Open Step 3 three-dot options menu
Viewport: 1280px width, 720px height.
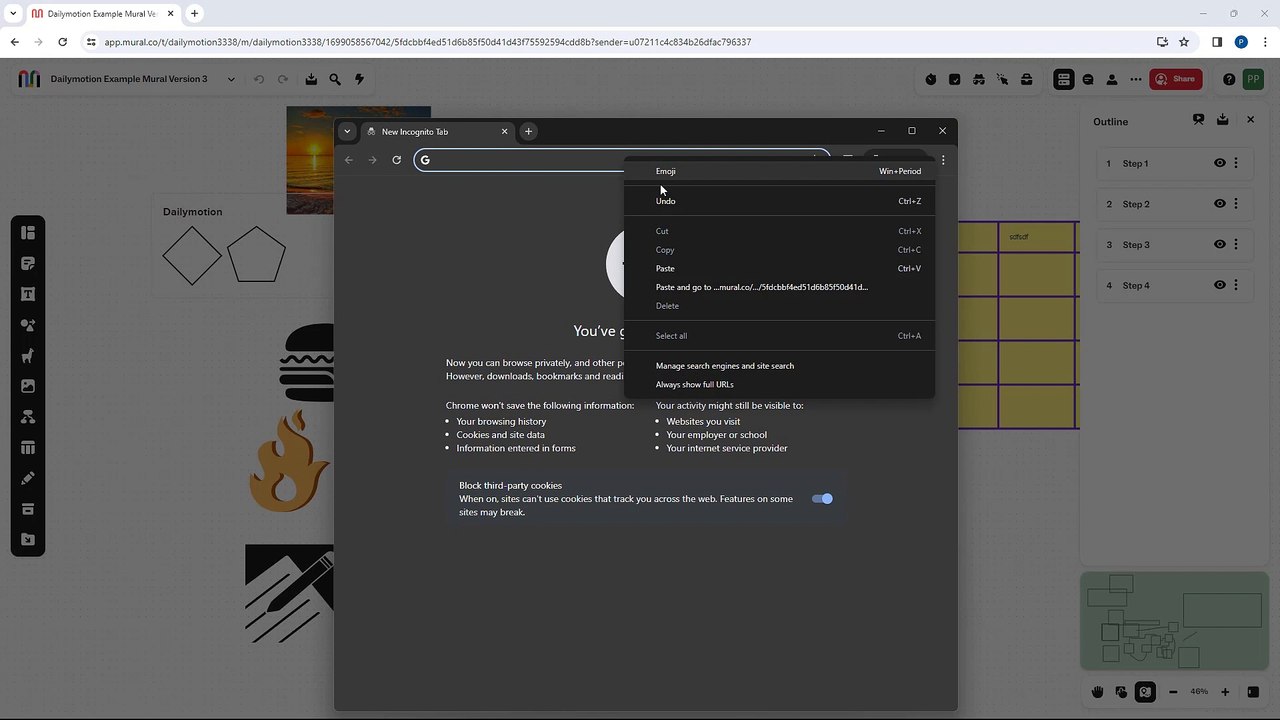pyautogui.click(x=1236, y=244)
